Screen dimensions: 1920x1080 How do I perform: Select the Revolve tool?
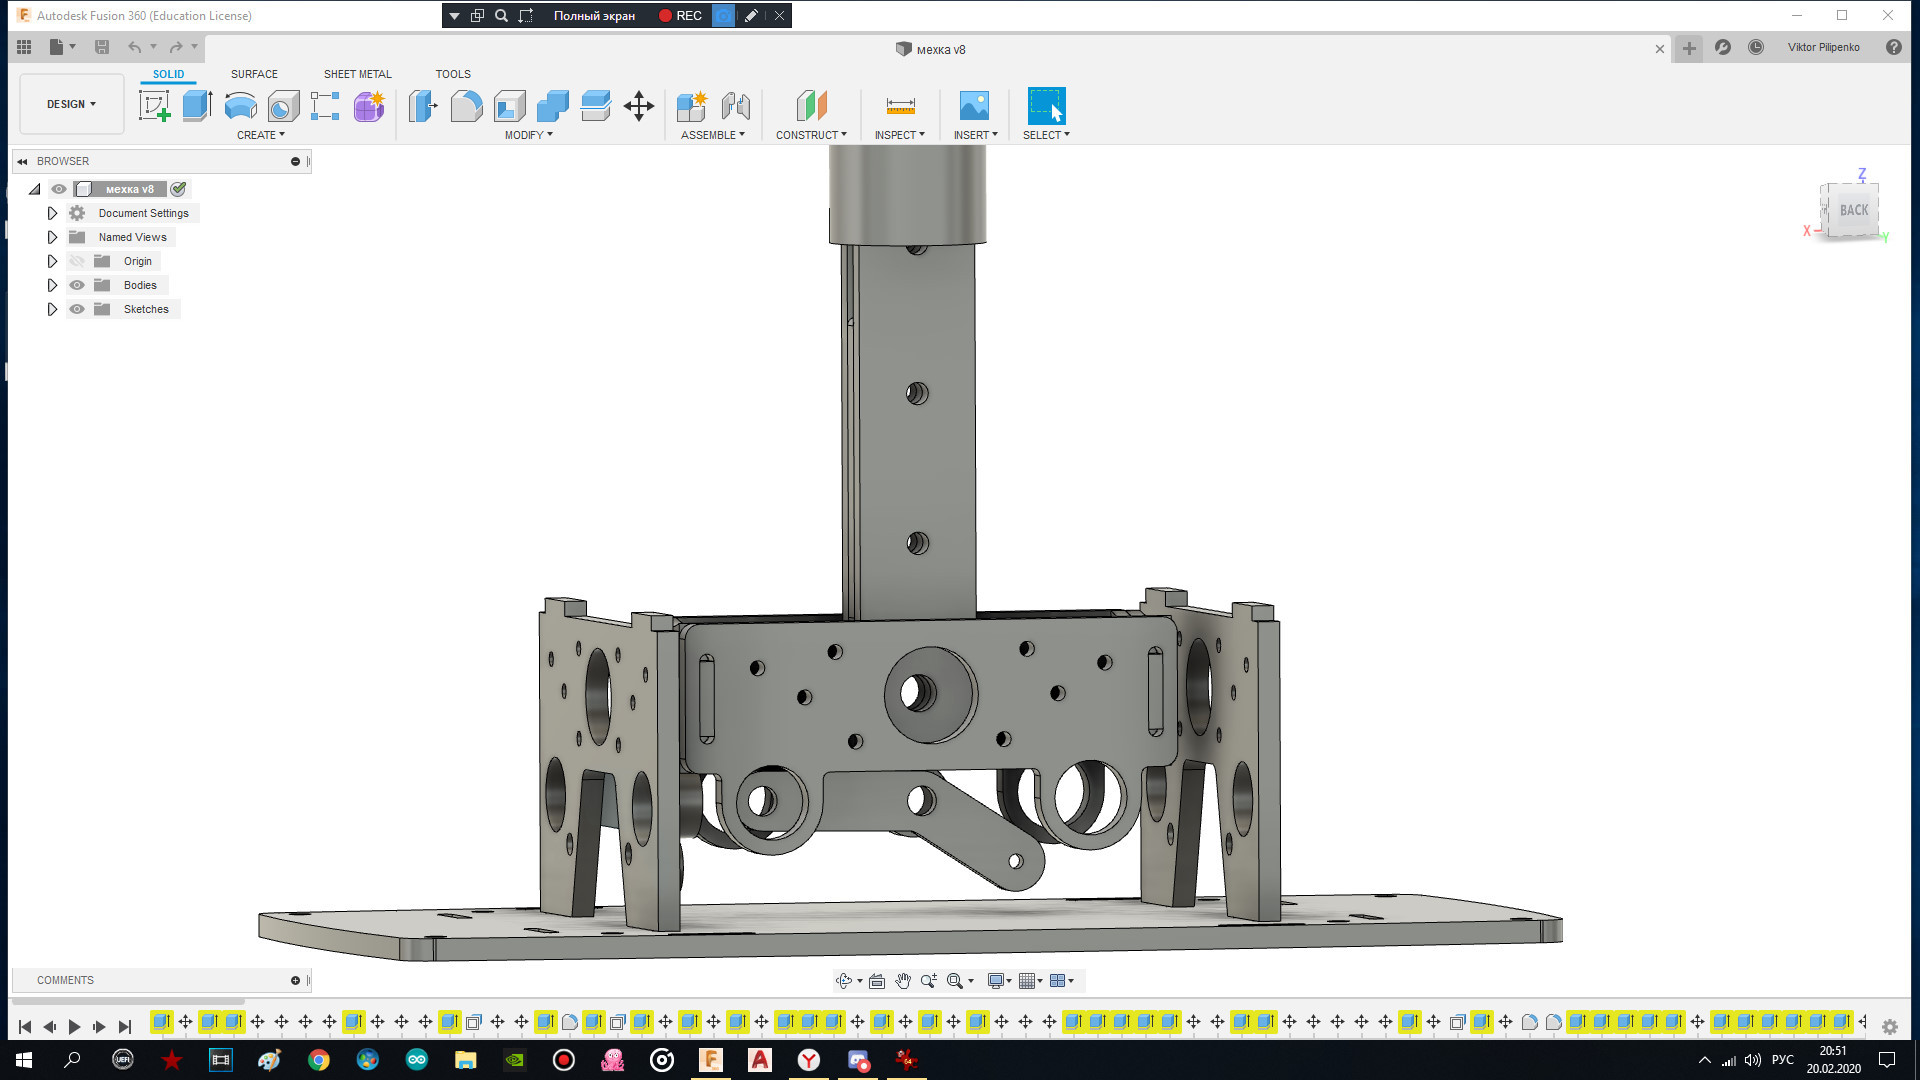tap(240, 105)
